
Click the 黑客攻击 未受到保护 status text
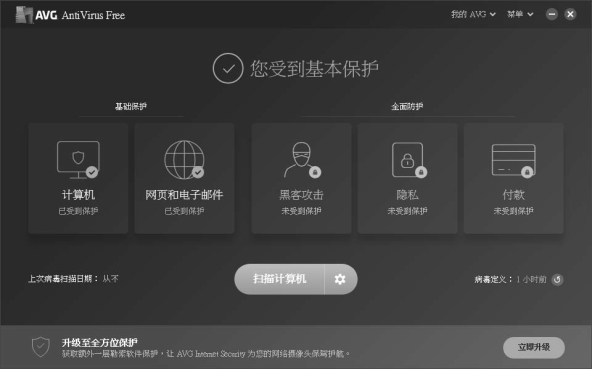[x=301, y=211]
